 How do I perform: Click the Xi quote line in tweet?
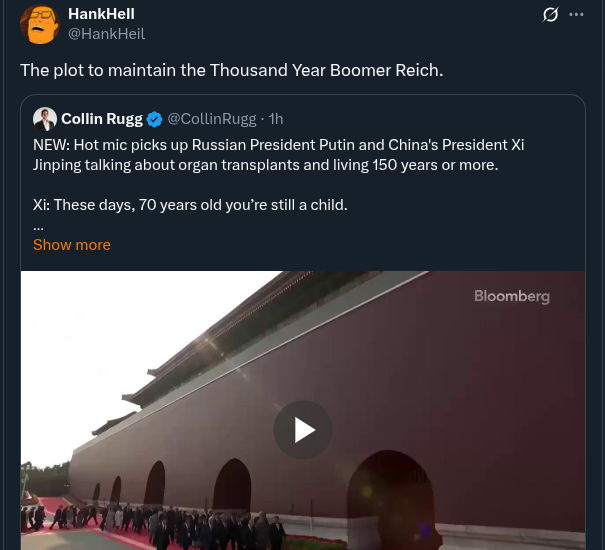pos(190,205)
